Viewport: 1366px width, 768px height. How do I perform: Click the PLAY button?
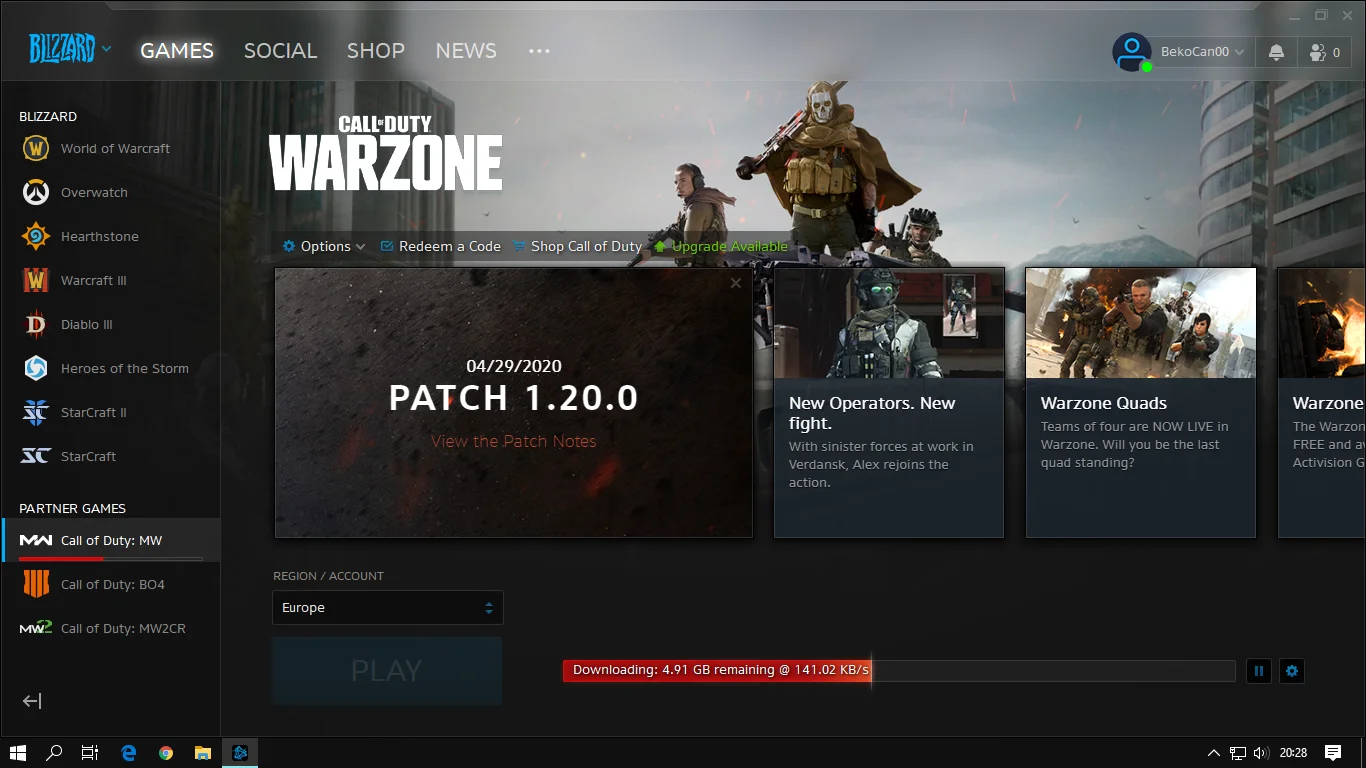point(387,671)
